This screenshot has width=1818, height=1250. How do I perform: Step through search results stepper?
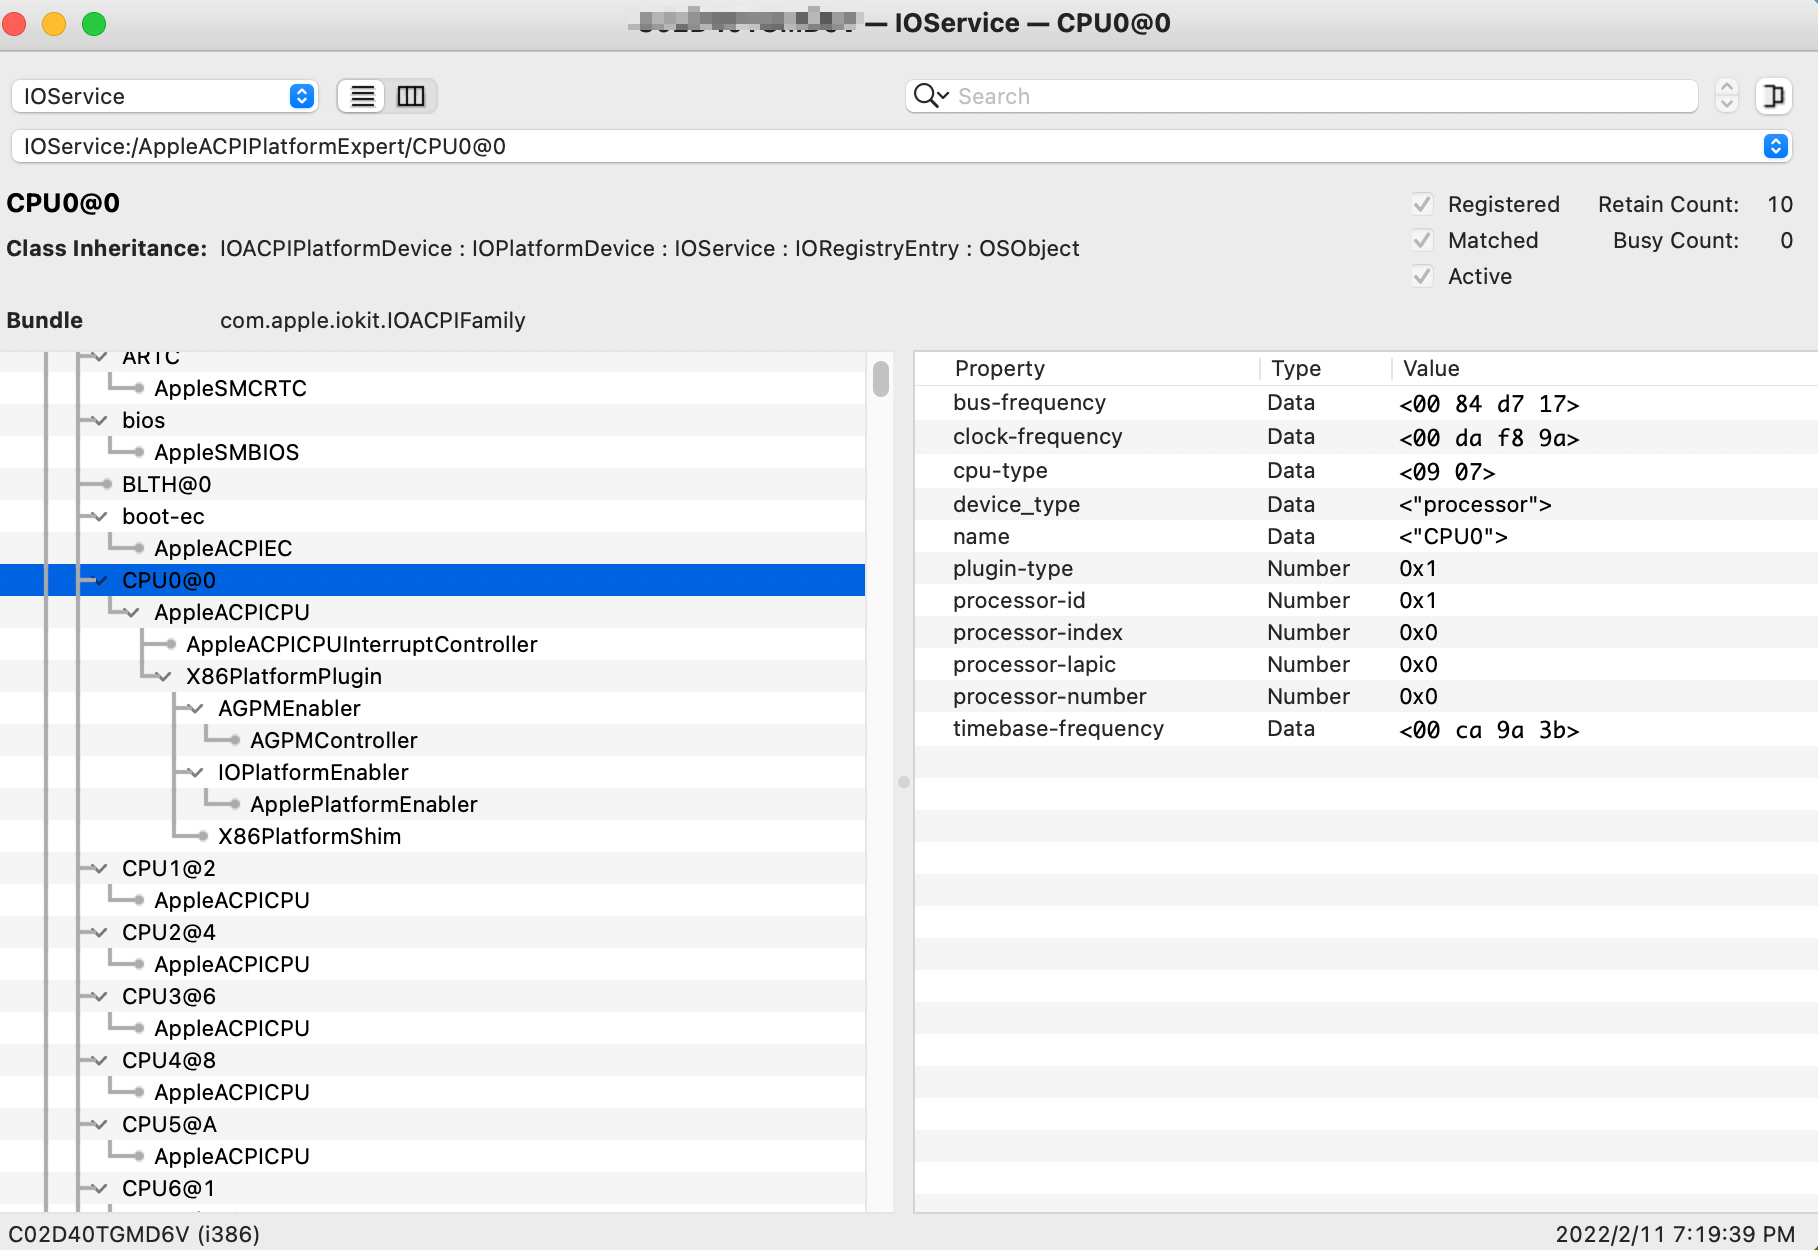(x=1726, y=96)
